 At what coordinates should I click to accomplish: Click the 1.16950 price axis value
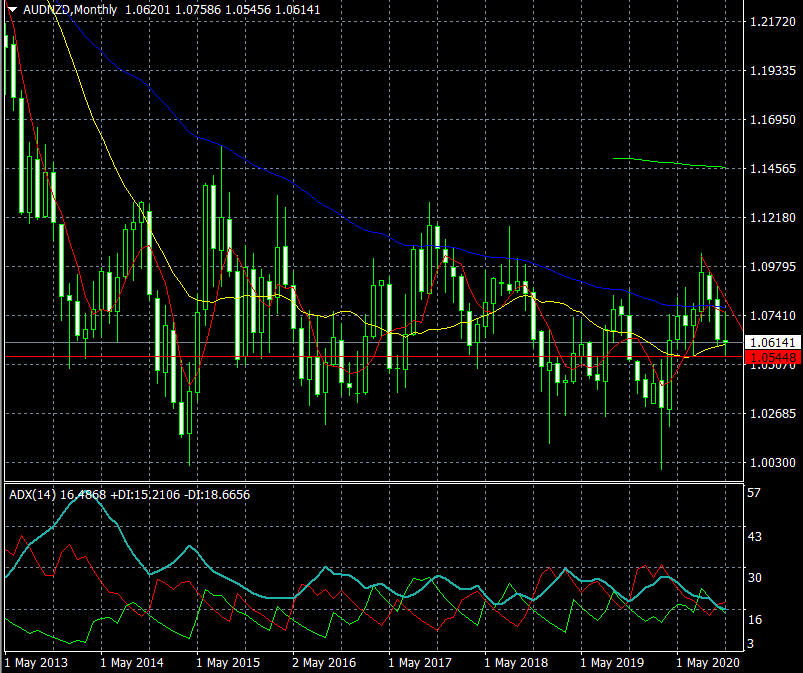click(x=773, y=120)
